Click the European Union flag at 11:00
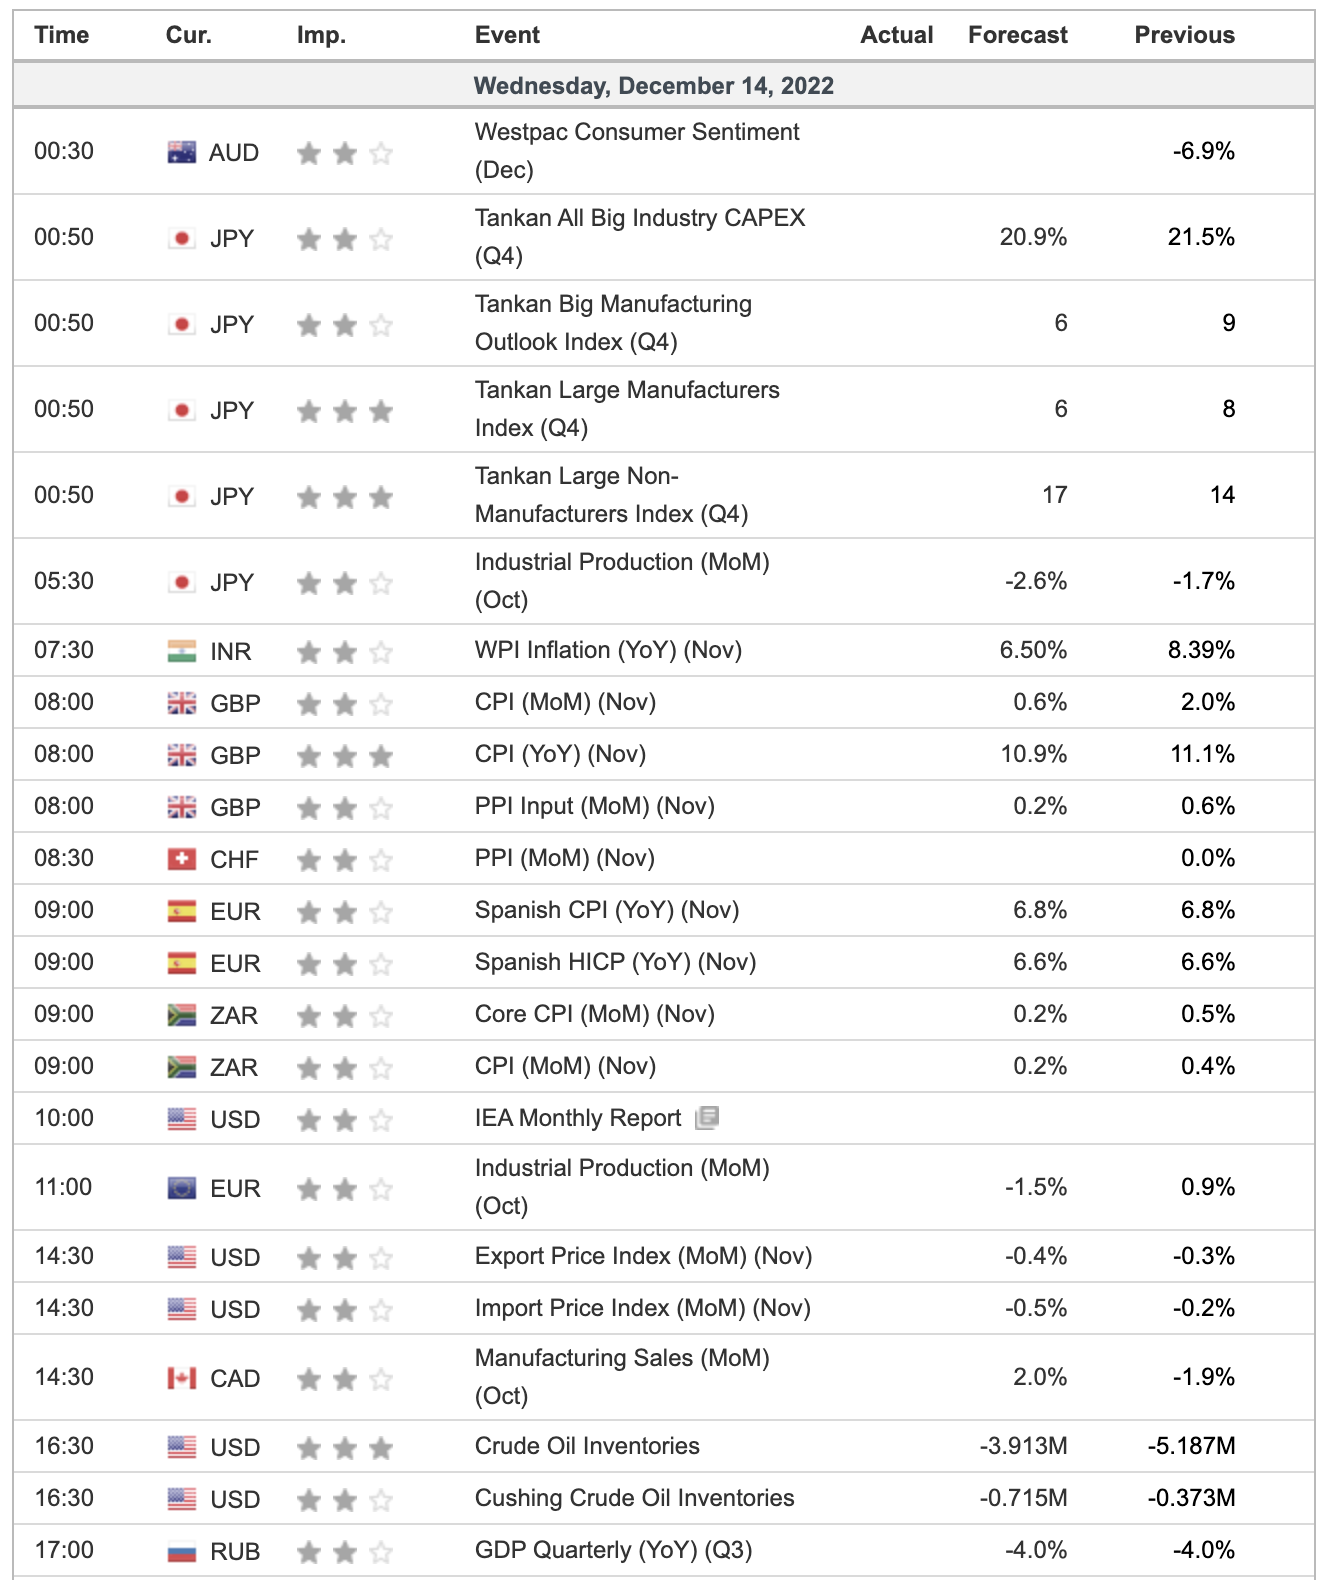 181,1188
